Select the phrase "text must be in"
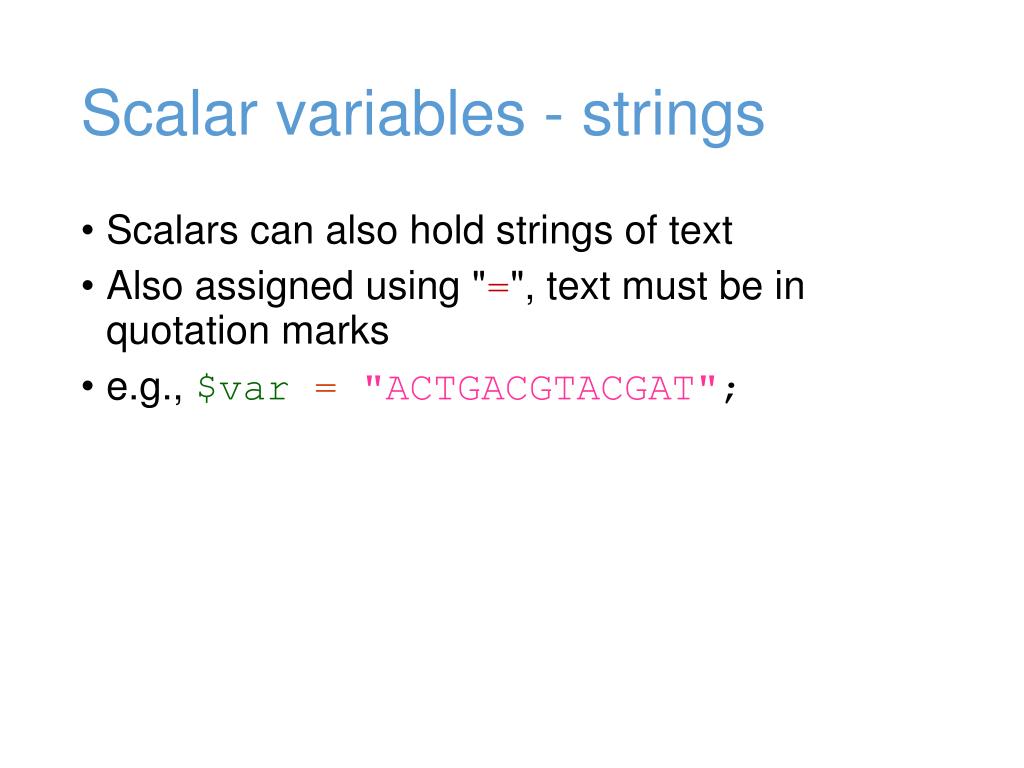1024x768 pixels. 676,286
